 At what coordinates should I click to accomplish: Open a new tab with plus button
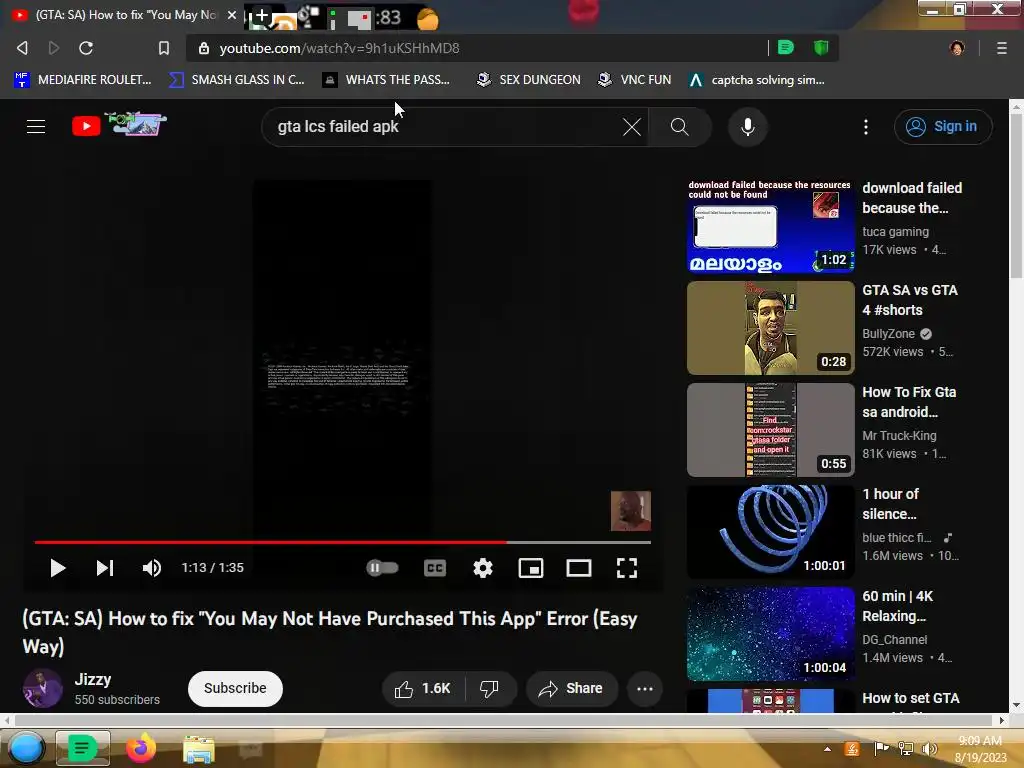(261, 16)
